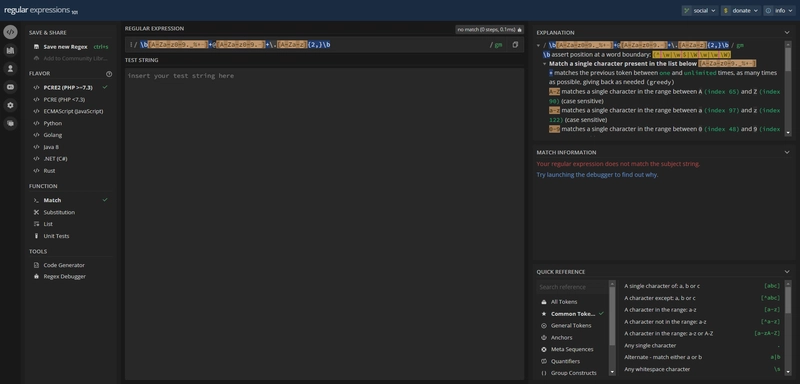
Task: Click the Meta Sequences category icon
Action: click(544, 349)
